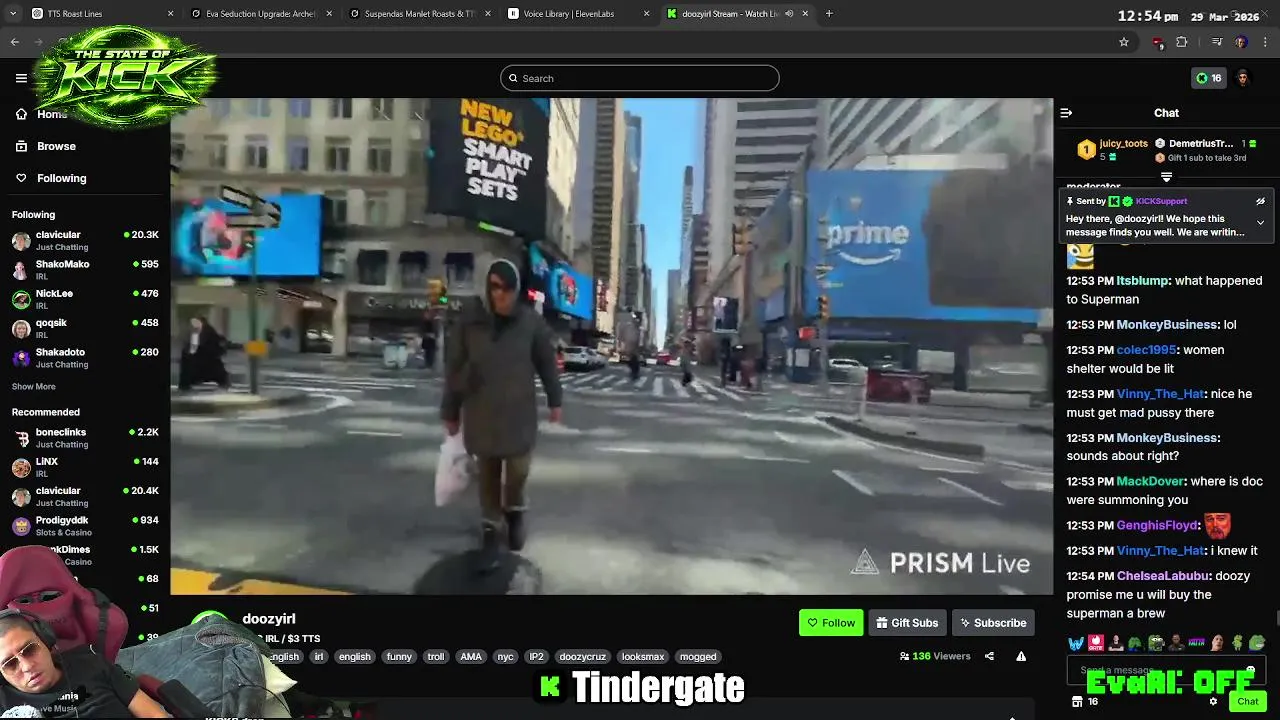
Task: Open Prodigyddk recommended channel
Action: [x=85, y=526]
